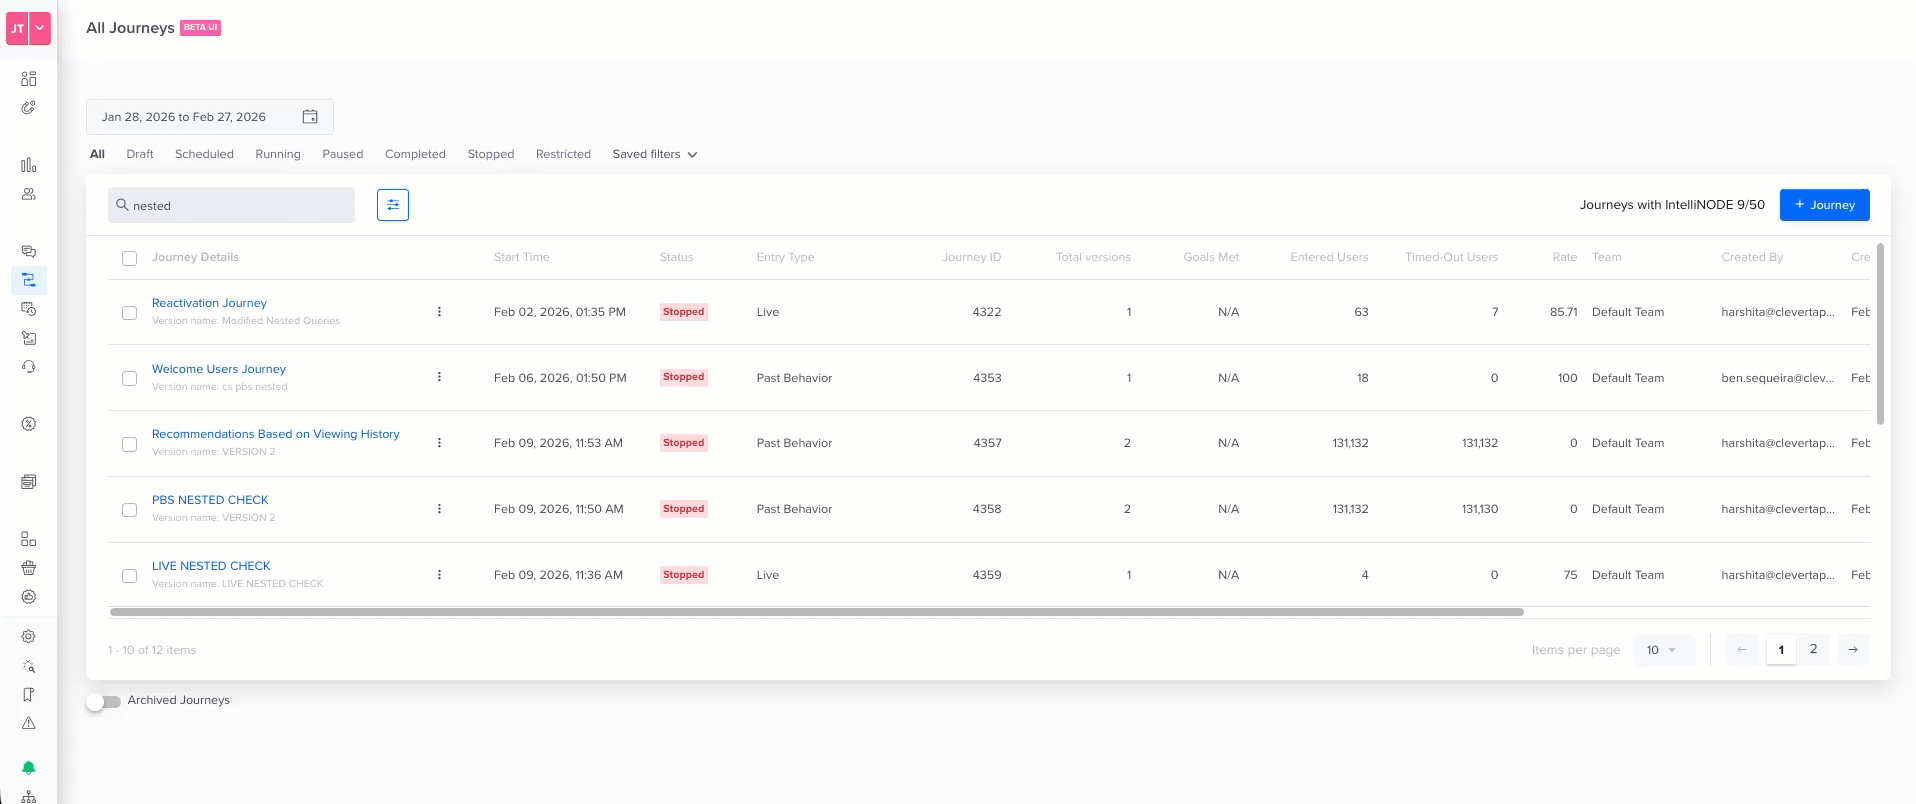Screen dimensions: 1916x804
Task: Open the bar chart analytics icon
Action: click(x=29, y=165)
